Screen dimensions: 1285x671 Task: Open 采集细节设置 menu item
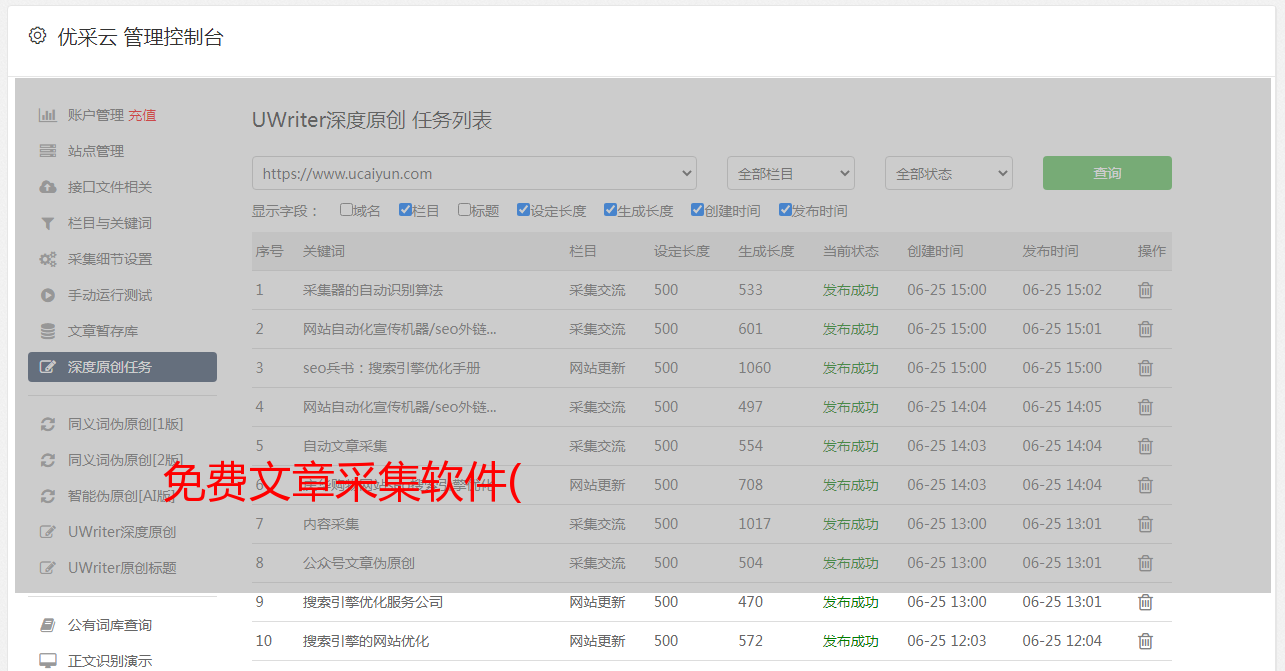pyautogui.click(x=110, y=259)
